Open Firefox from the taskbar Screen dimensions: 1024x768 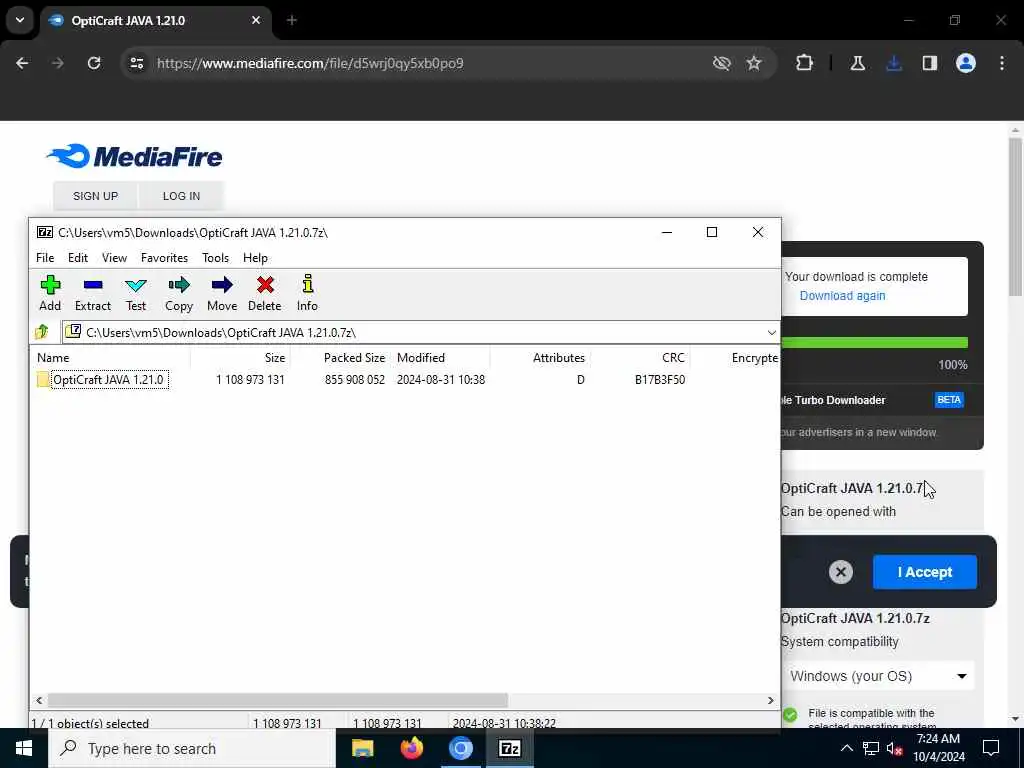tap(411, 748)
